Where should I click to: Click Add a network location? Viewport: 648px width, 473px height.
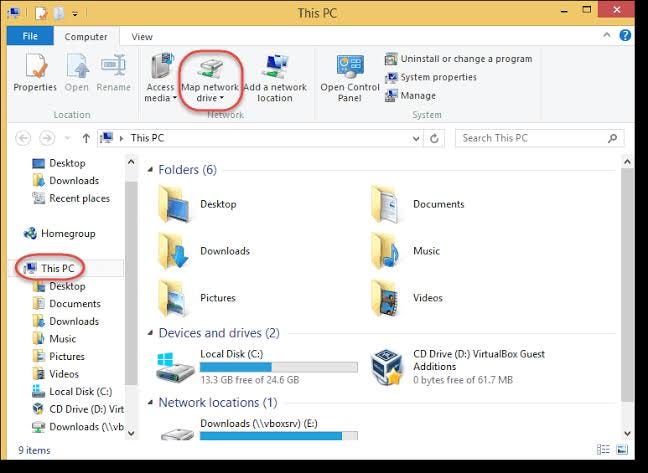pos(275,78)
